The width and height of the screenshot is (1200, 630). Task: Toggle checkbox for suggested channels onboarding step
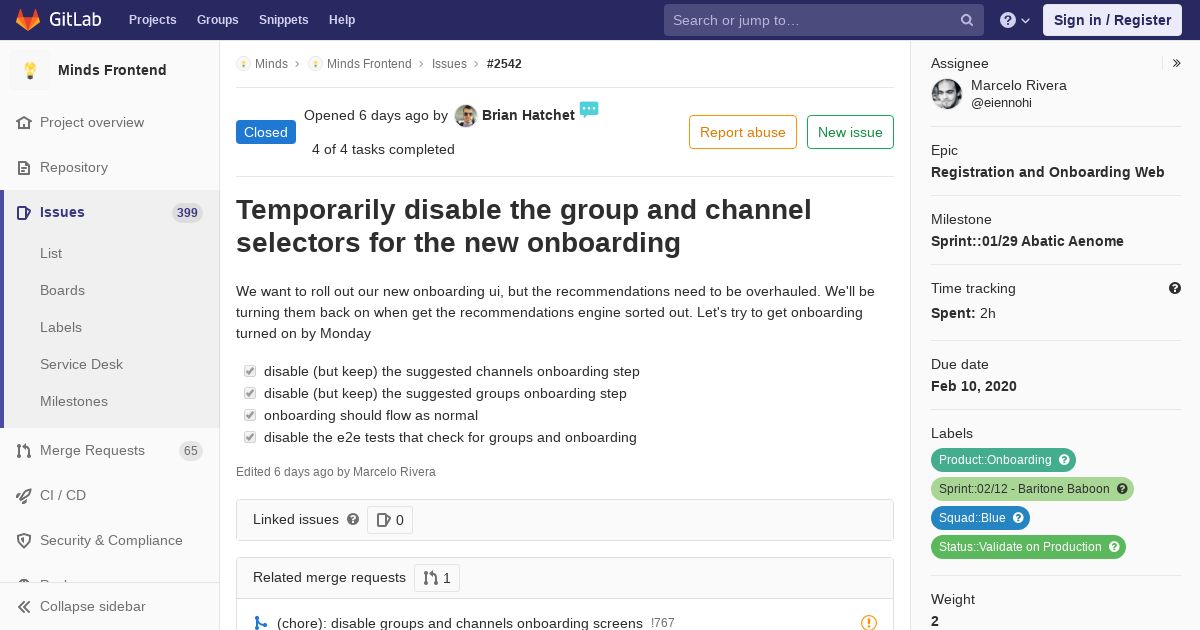click(x=250, y=371)
